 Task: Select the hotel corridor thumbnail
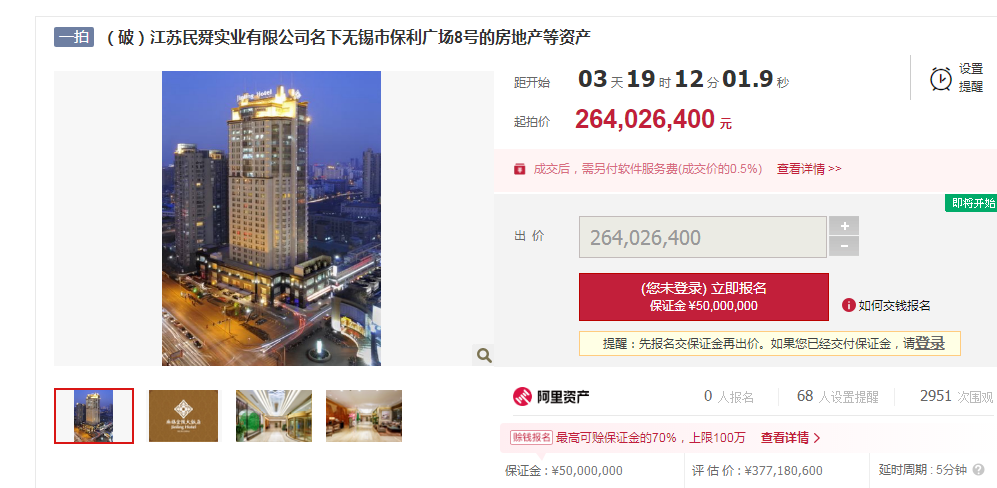pos(274,416)
